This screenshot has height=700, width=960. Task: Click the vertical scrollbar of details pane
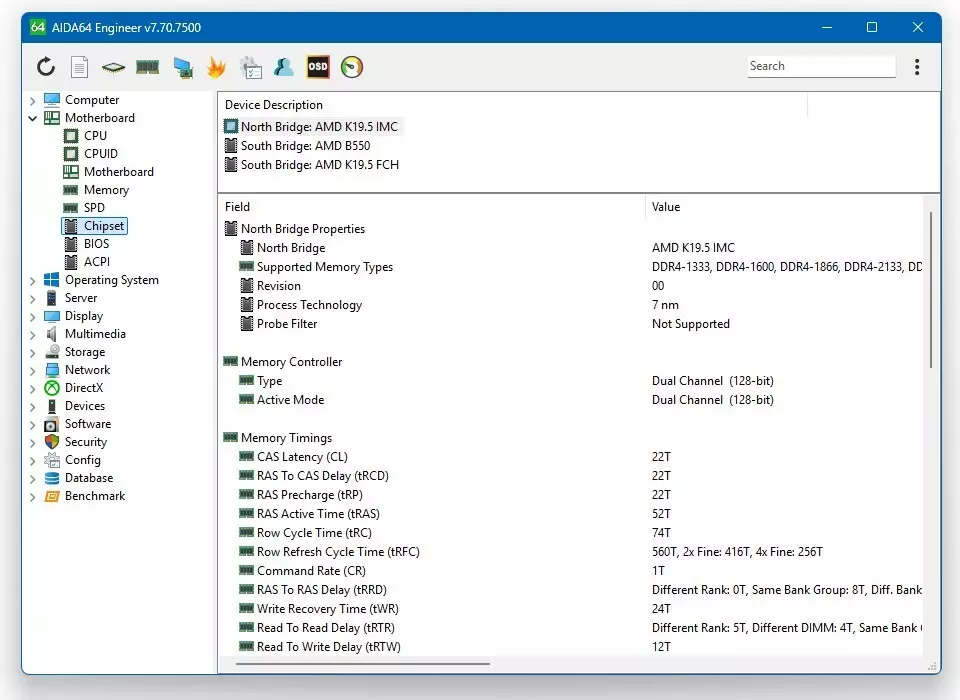click(931, 290)
